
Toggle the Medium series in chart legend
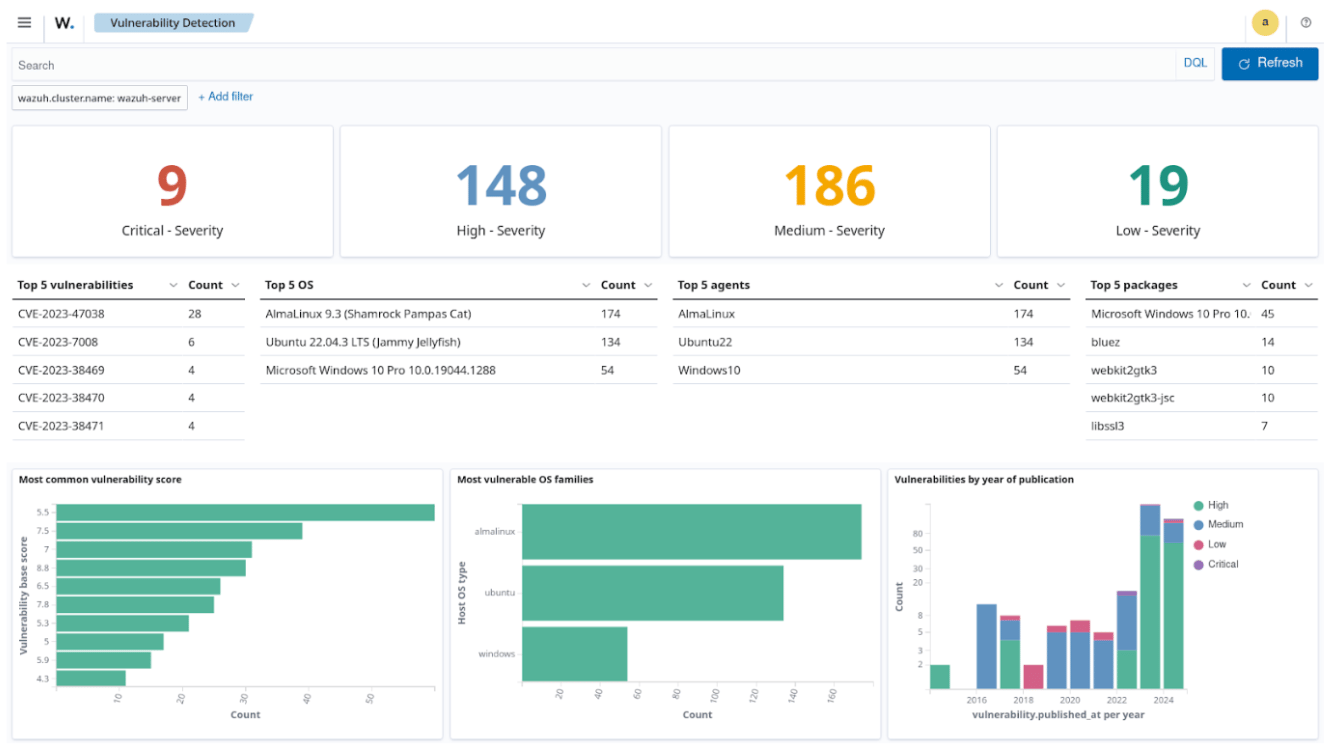point(1225,524)
